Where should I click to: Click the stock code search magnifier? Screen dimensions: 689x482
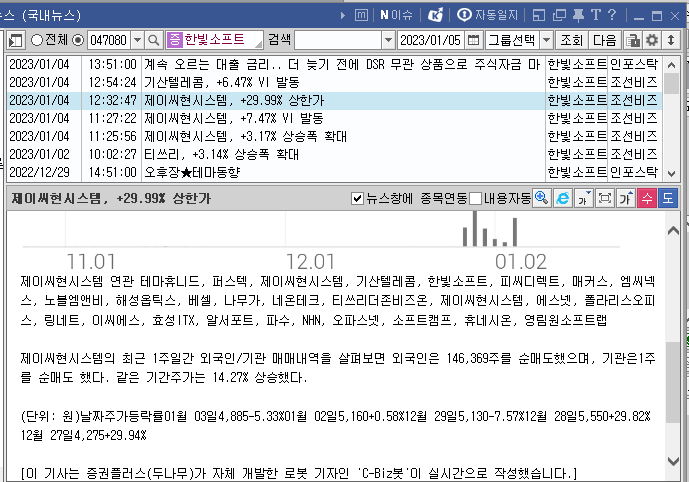click(153, 40)
